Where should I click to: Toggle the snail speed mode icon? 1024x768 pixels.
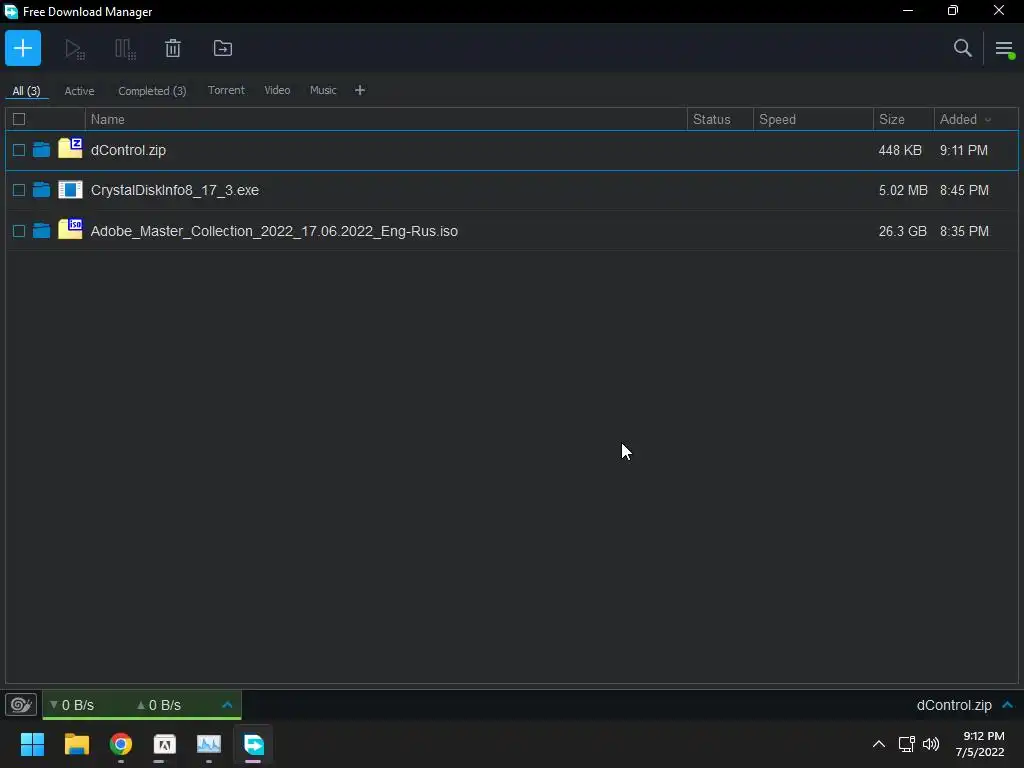pos(21,705)
